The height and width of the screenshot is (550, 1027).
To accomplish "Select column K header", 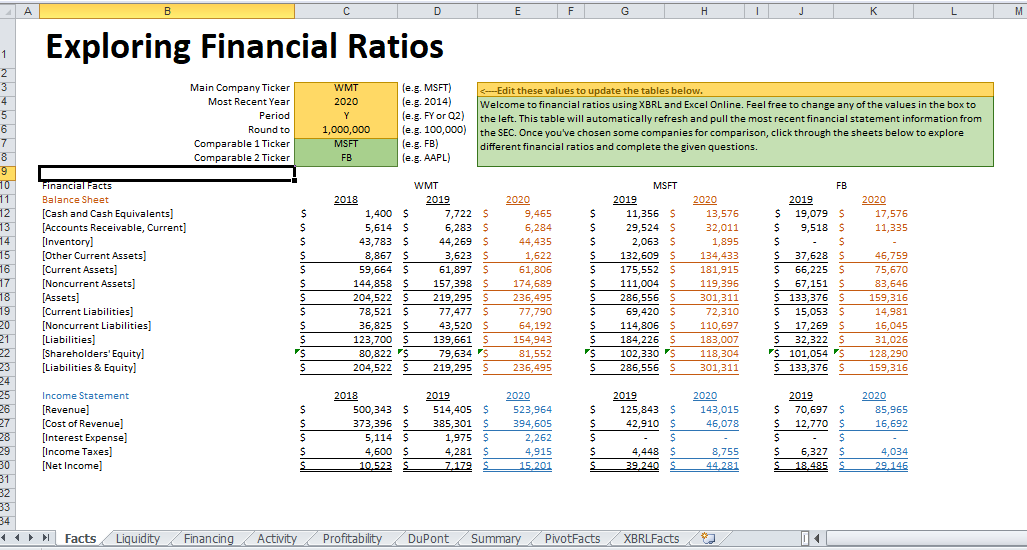I will (x=874, y=10).
